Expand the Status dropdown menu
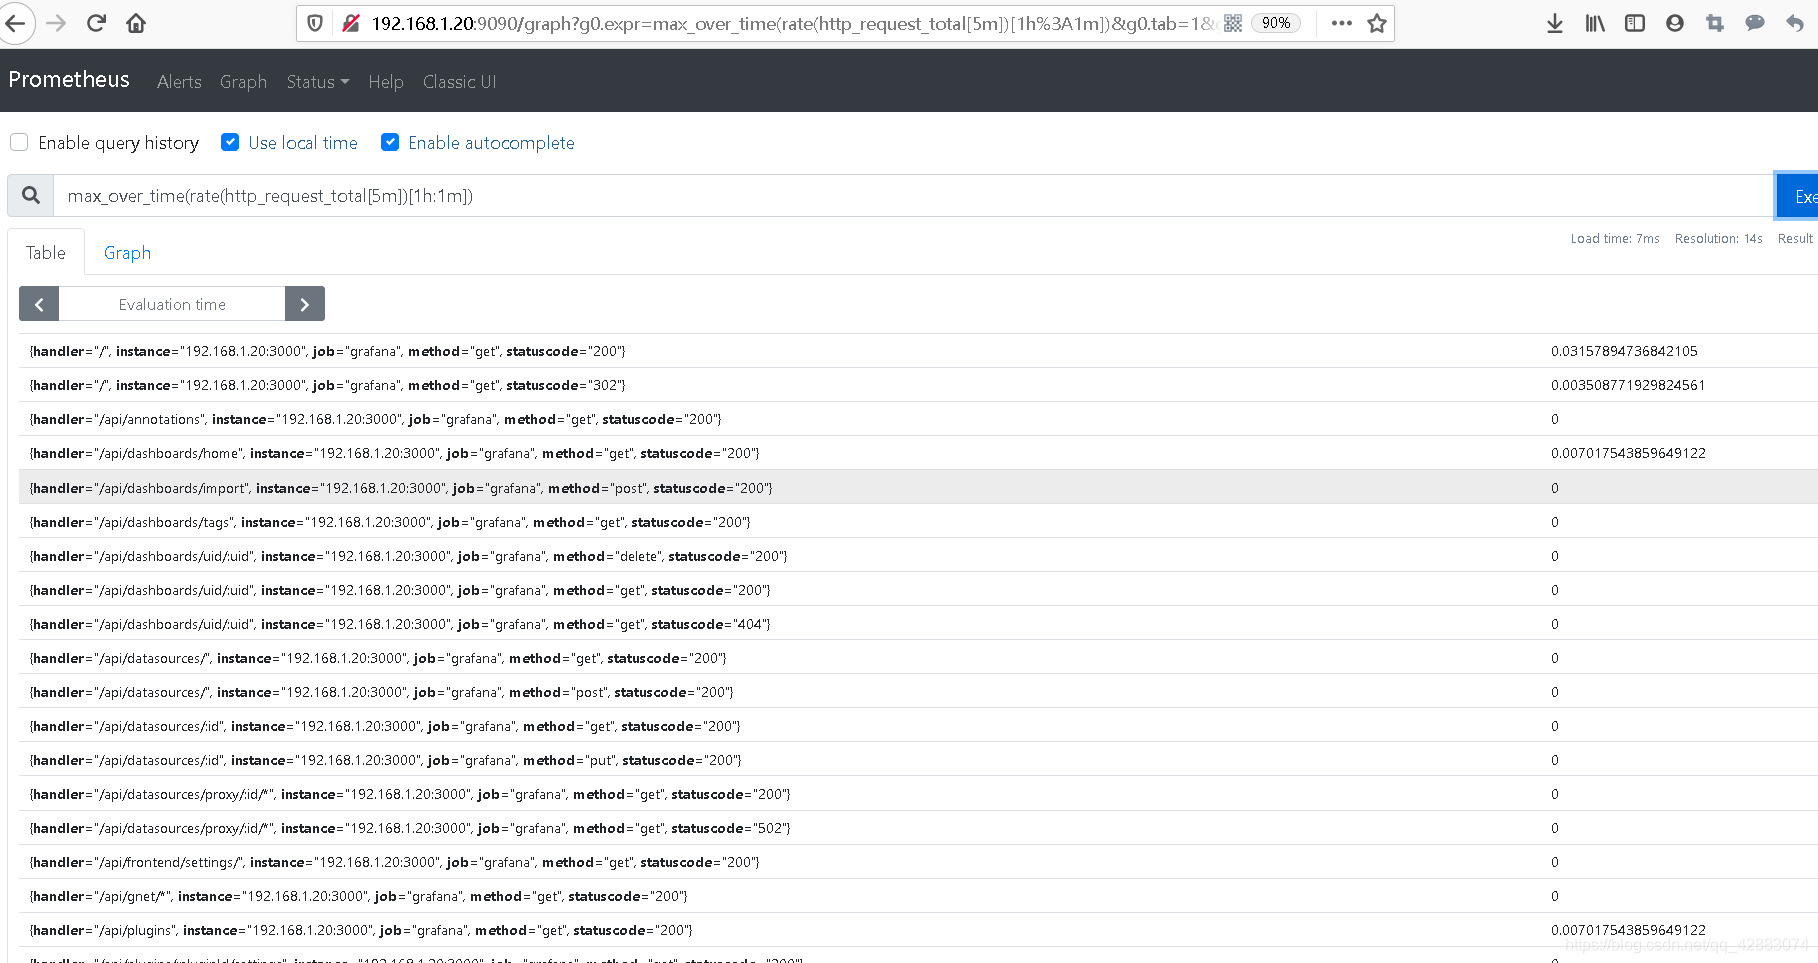1818x963 pixels. tap(318, 82)
